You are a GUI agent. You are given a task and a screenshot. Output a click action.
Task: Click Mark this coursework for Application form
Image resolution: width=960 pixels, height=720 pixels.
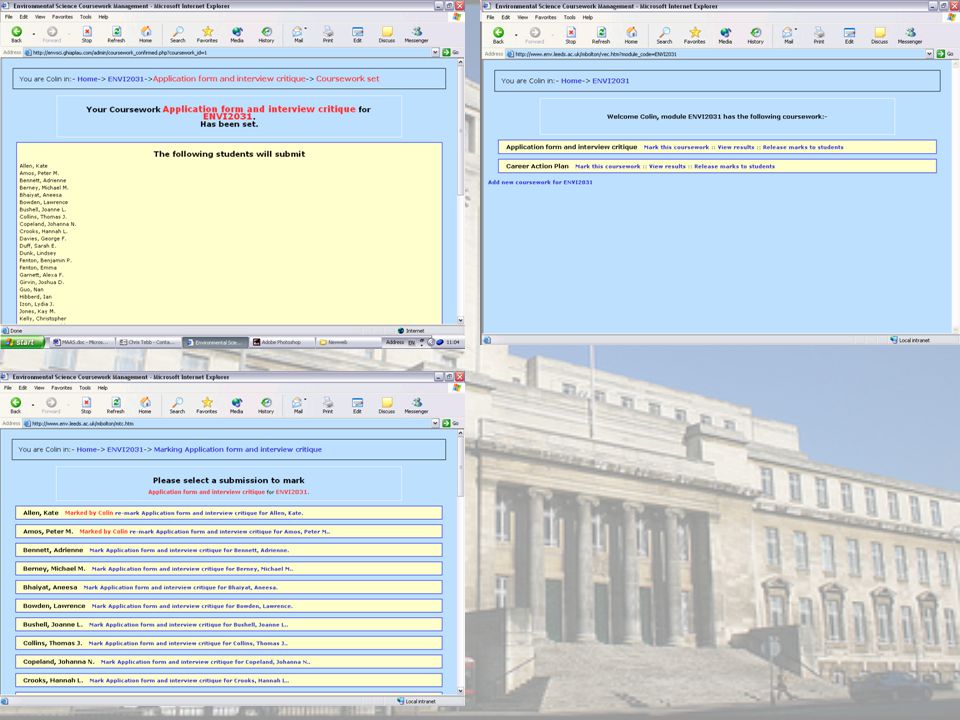676,148
